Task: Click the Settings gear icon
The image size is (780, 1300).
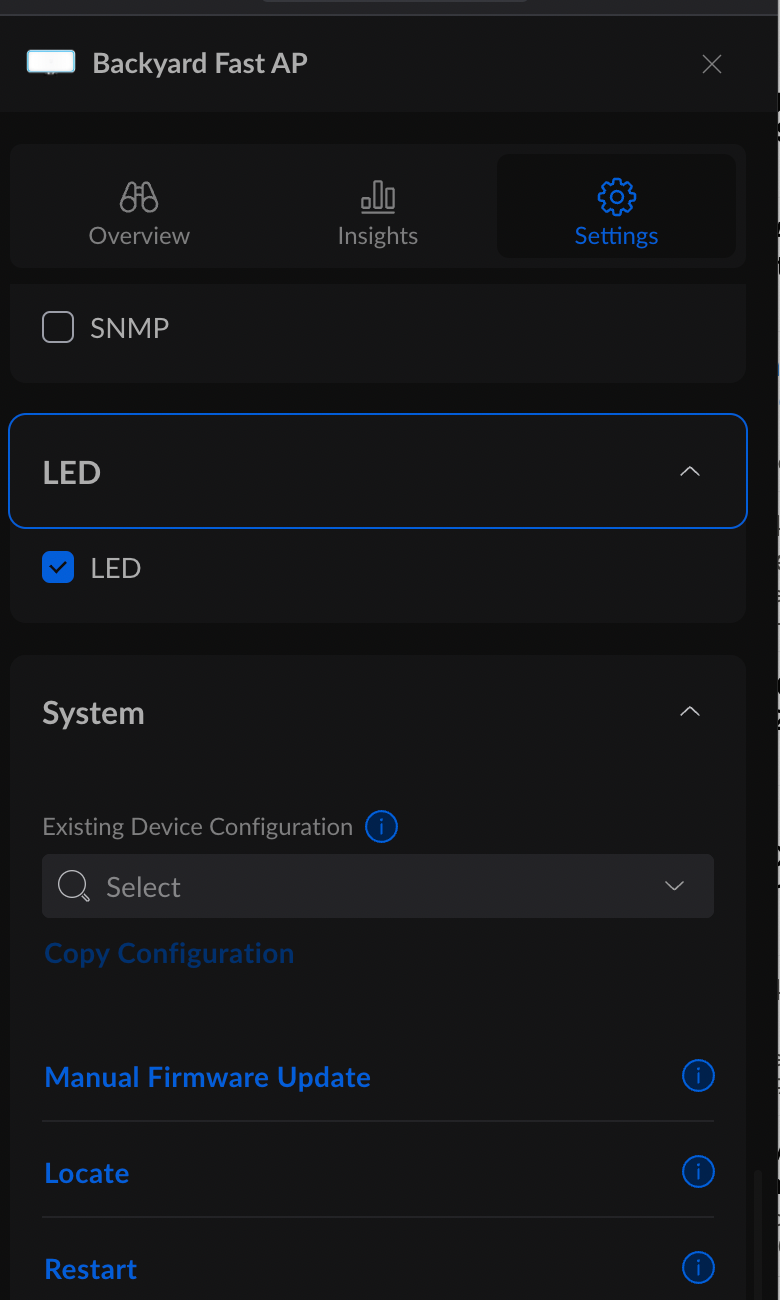Action: (617, 196)
